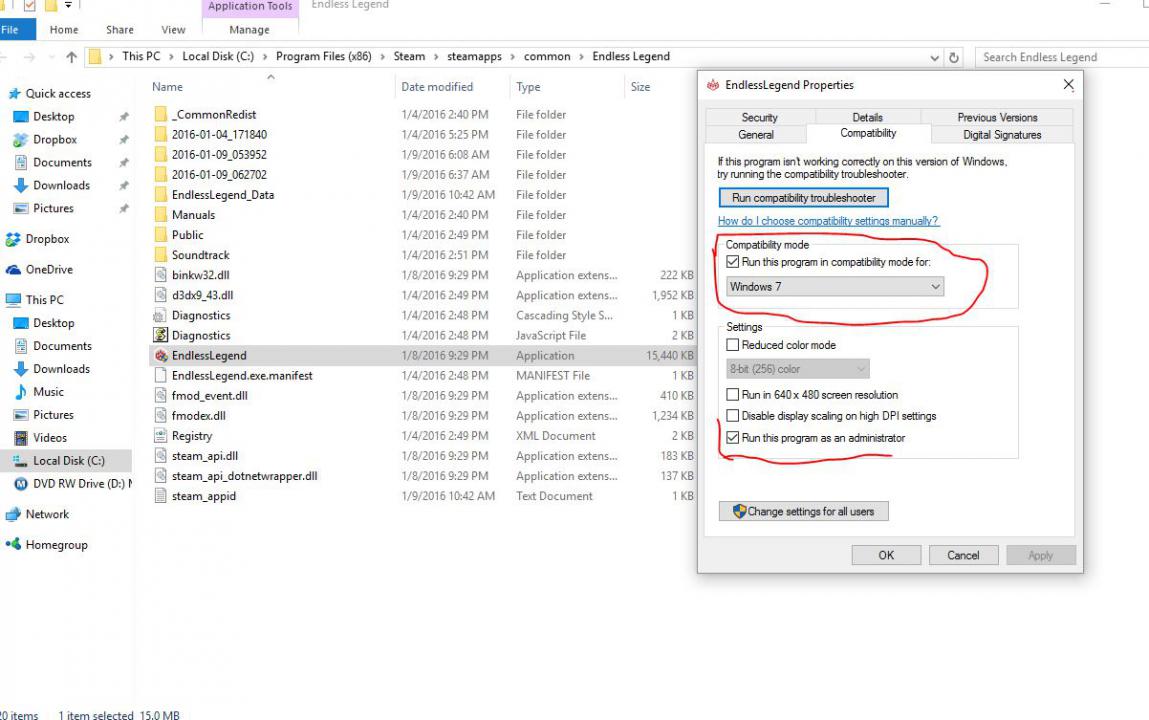
Task: Select folder 2016-01-09_062702
Action: 219,175
